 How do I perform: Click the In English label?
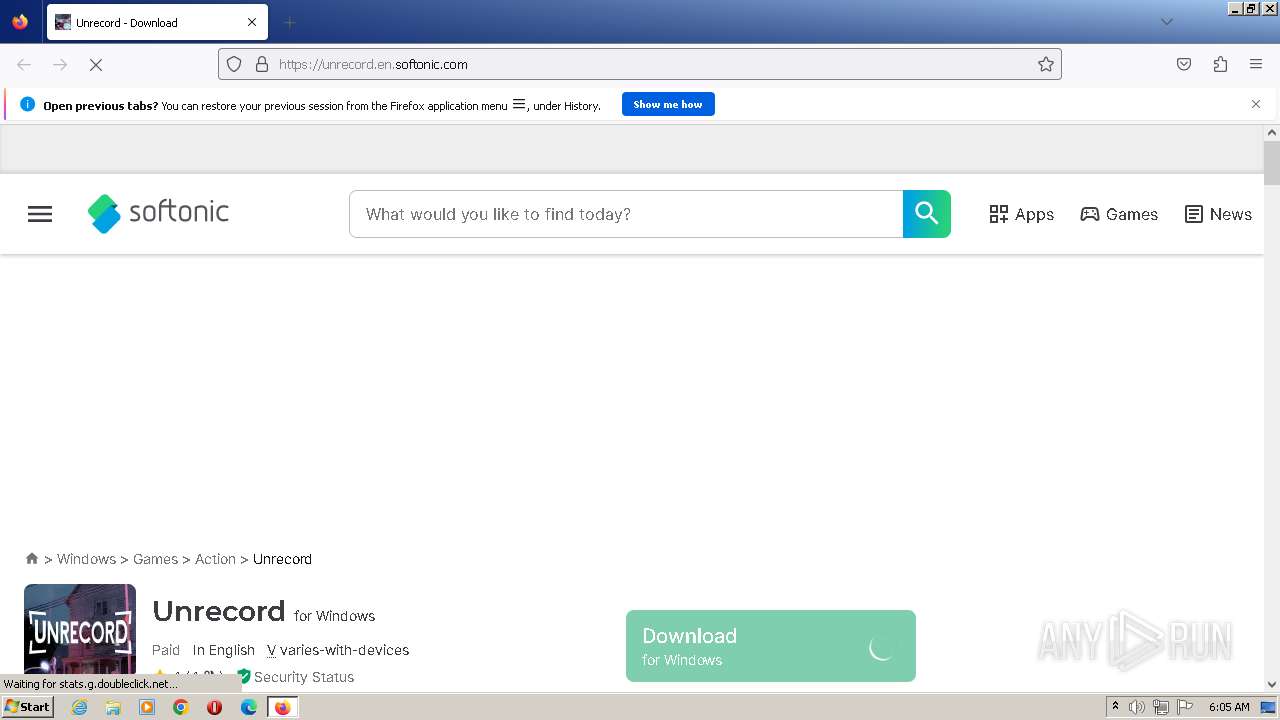click(224, 650)
